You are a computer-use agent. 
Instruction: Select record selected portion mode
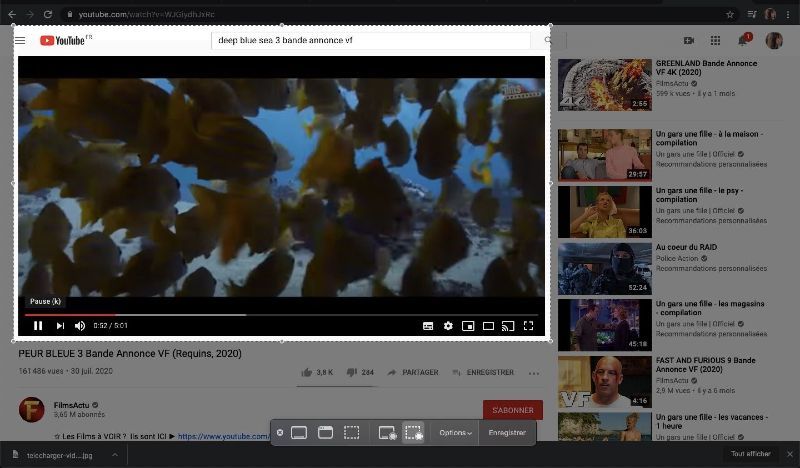(414, 433)
